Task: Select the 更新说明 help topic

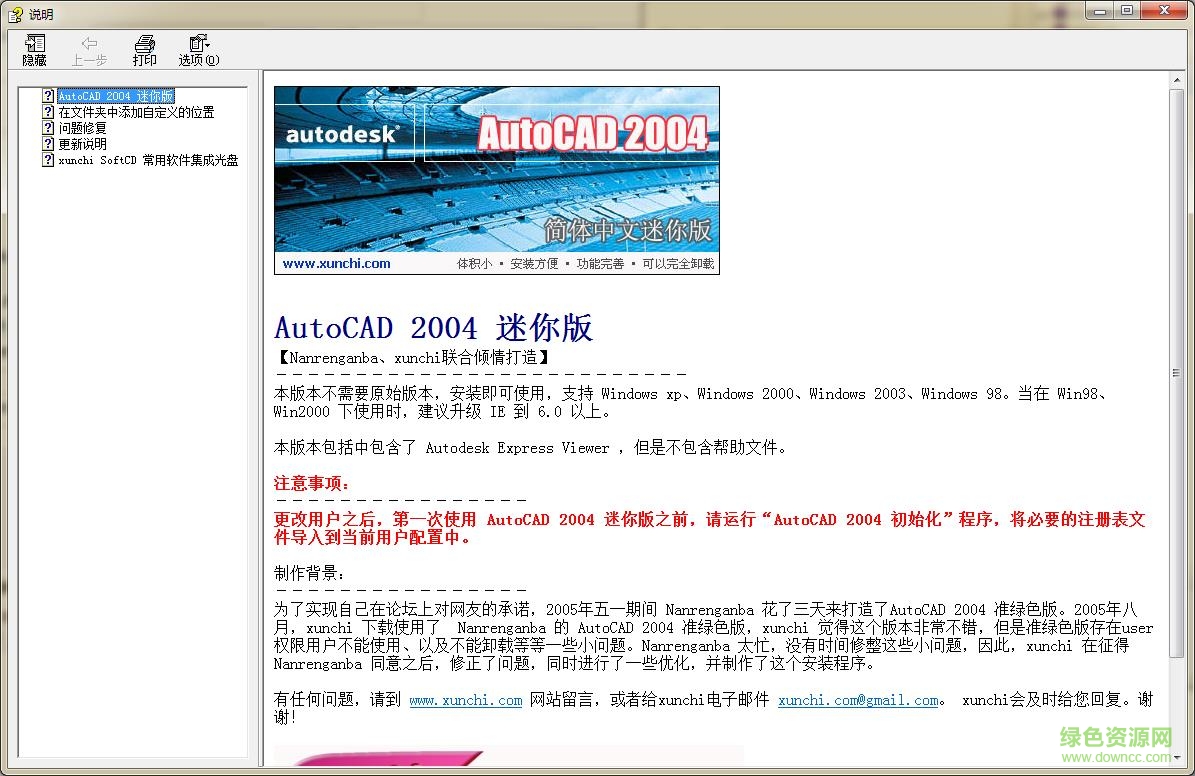Action: [x=83, y=143]
